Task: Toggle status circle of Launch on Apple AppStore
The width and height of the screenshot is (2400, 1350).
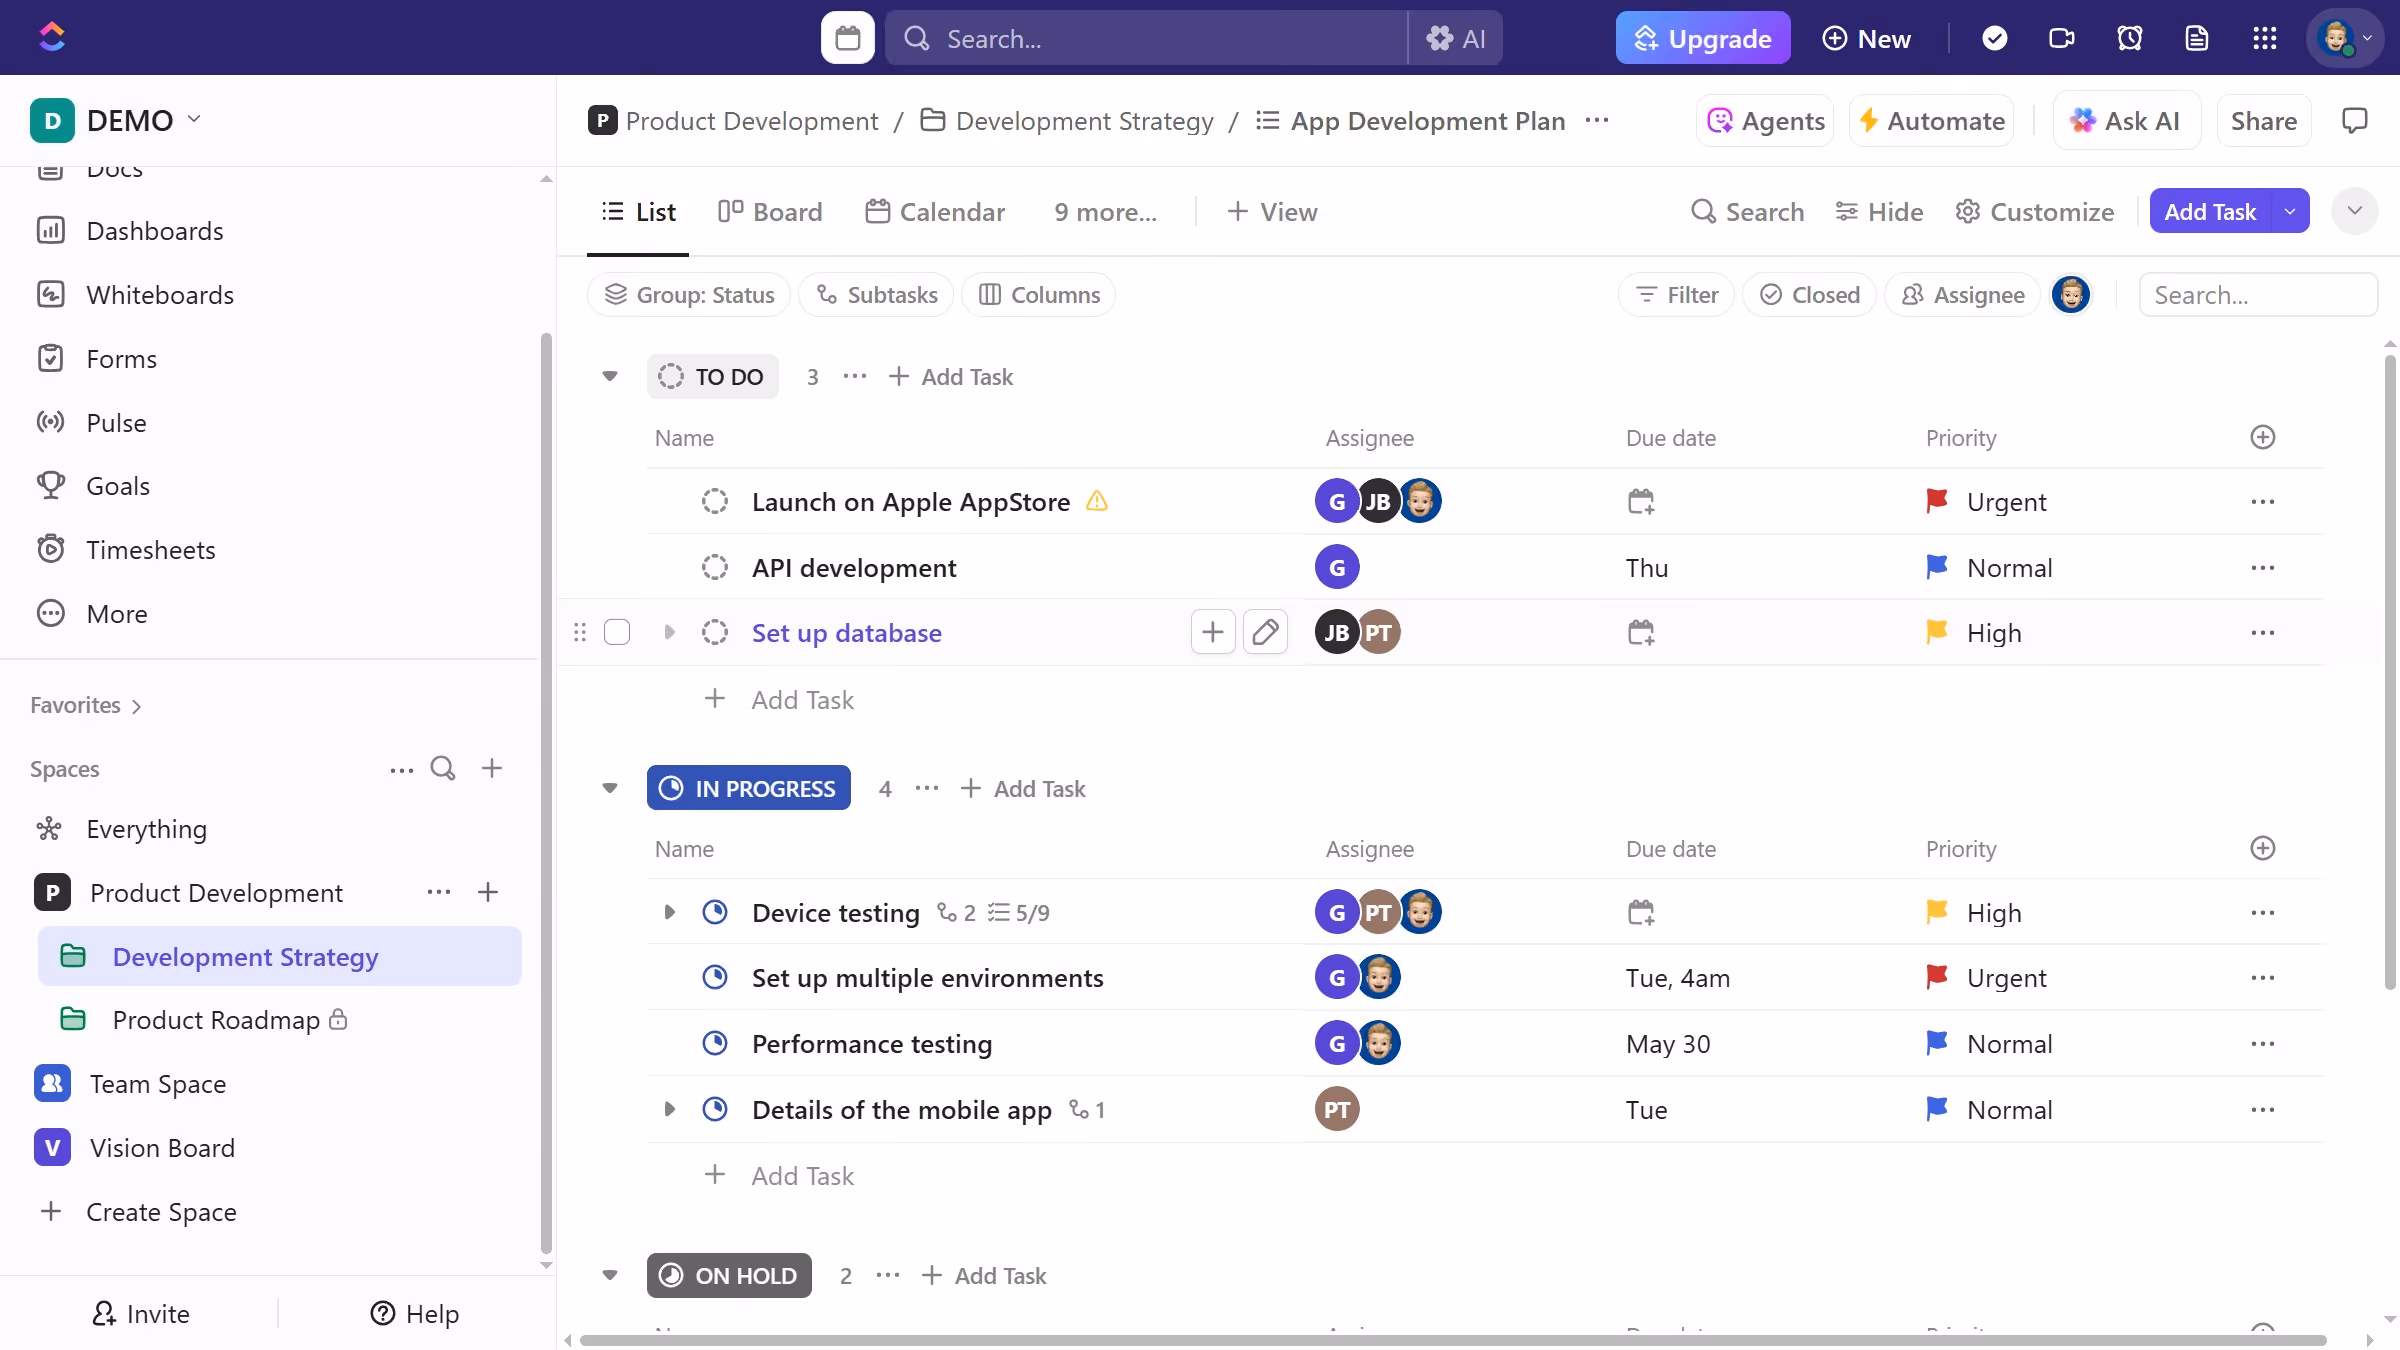Action: coord(715,501)
